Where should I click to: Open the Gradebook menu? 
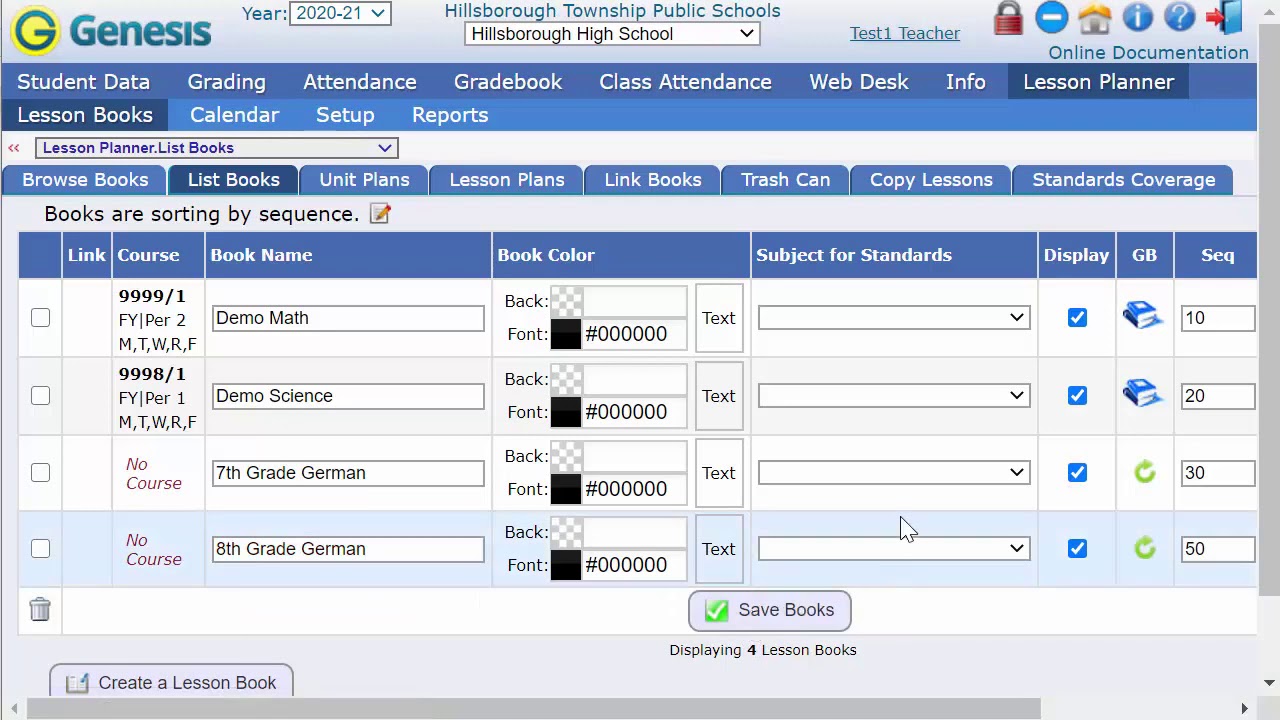coord(508,82)
